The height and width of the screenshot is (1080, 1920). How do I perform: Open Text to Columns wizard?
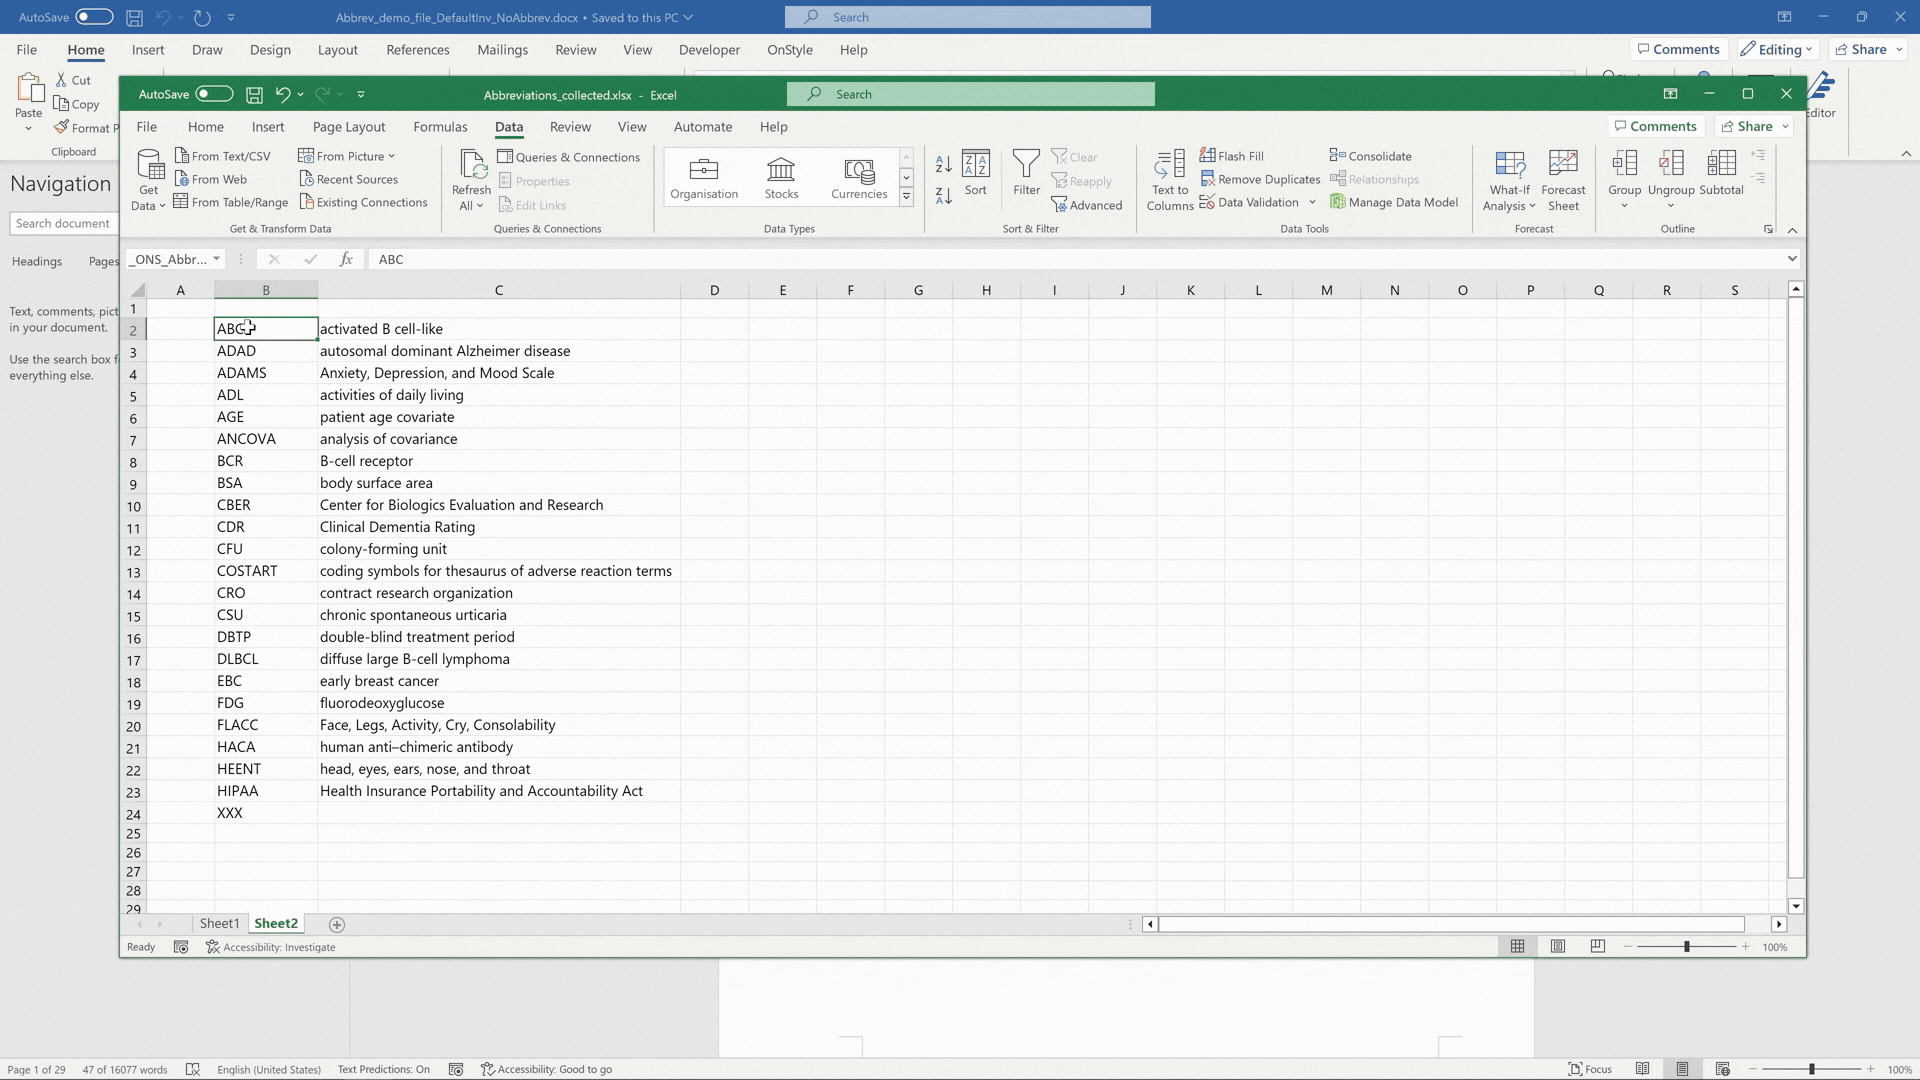[1170, 180]
